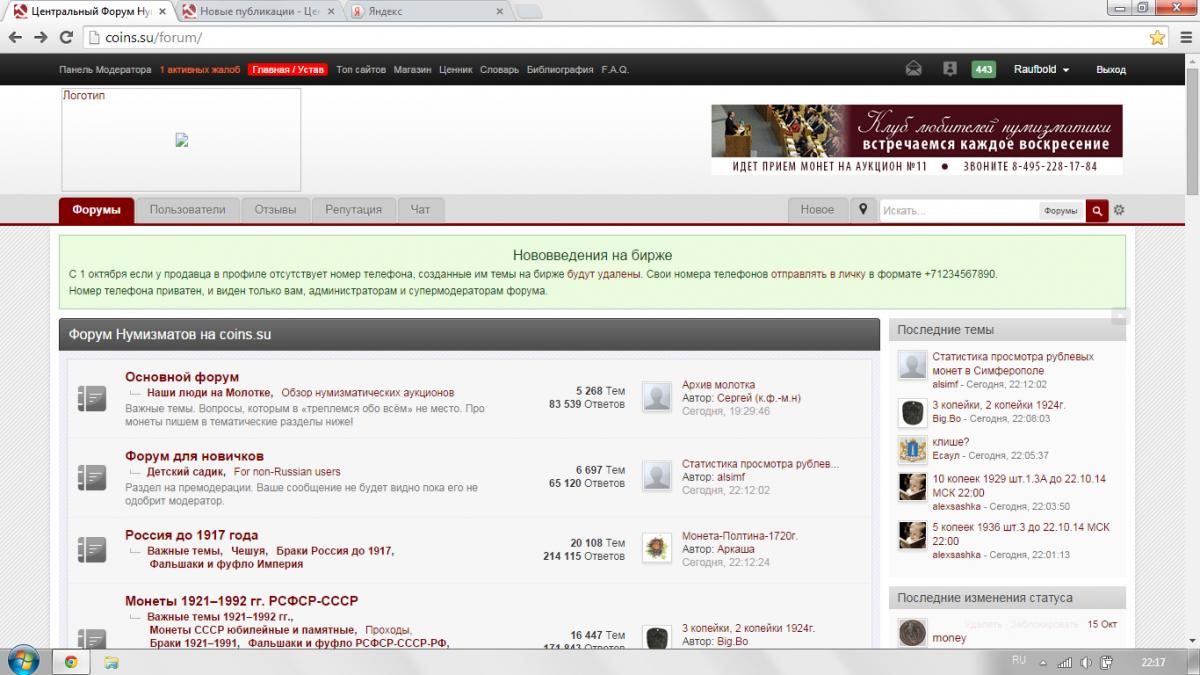Open the RU language indicator in tray
The image size is (1200, 675).
tap(1019, 660)
